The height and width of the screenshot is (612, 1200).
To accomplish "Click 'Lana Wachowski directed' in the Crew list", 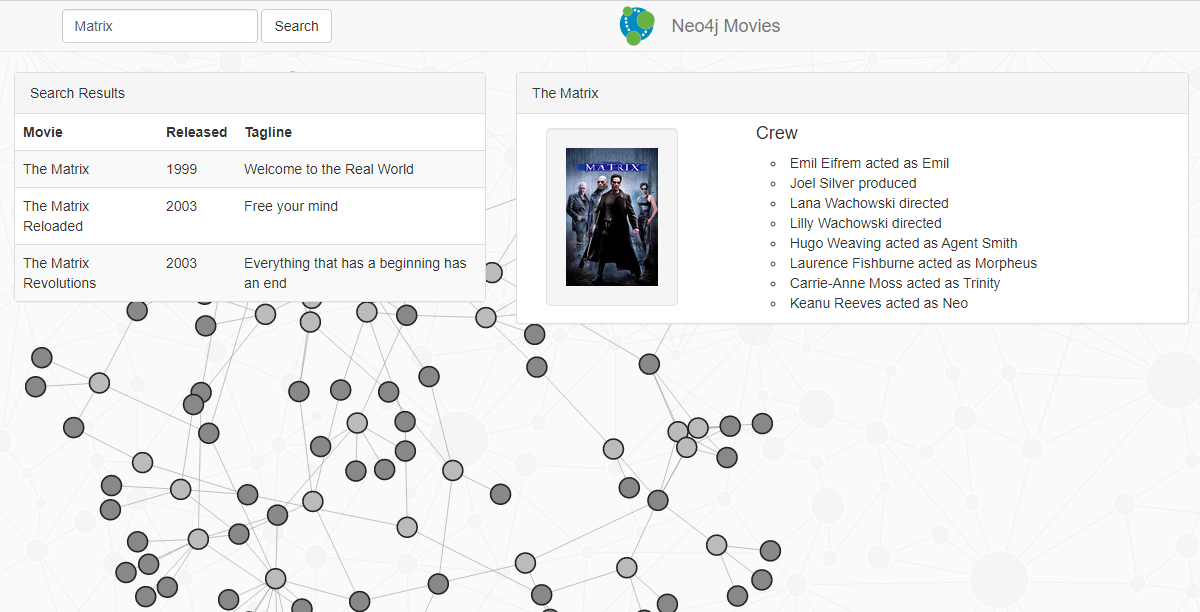I will [x=868, y=203].
